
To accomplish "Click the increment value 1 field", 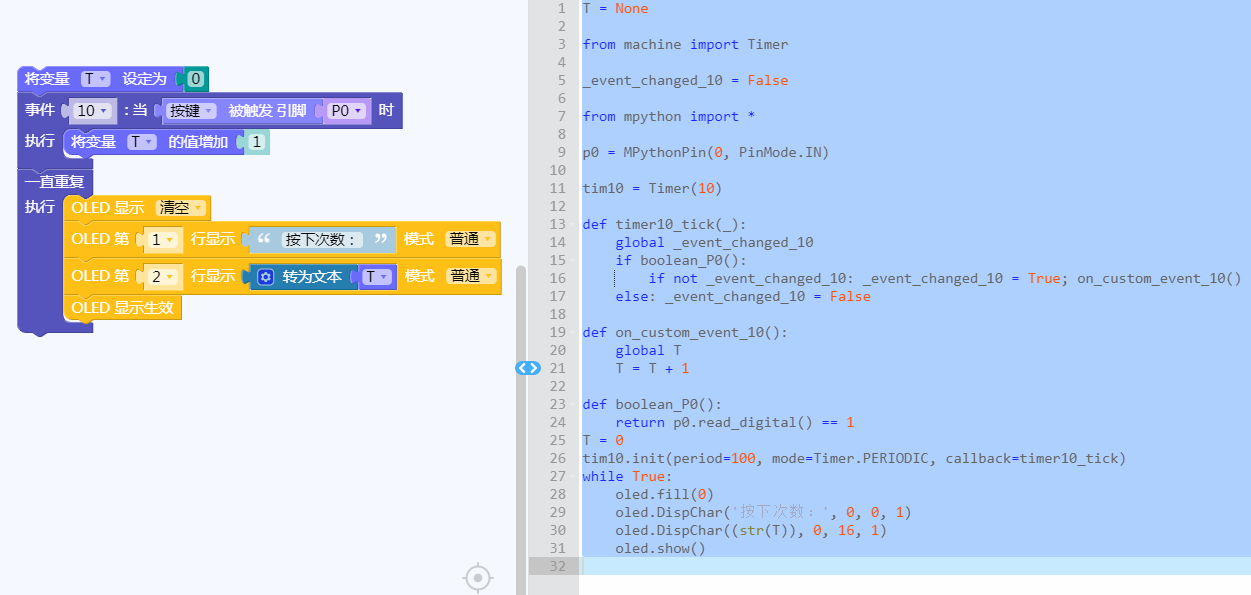I will (256, 143).
